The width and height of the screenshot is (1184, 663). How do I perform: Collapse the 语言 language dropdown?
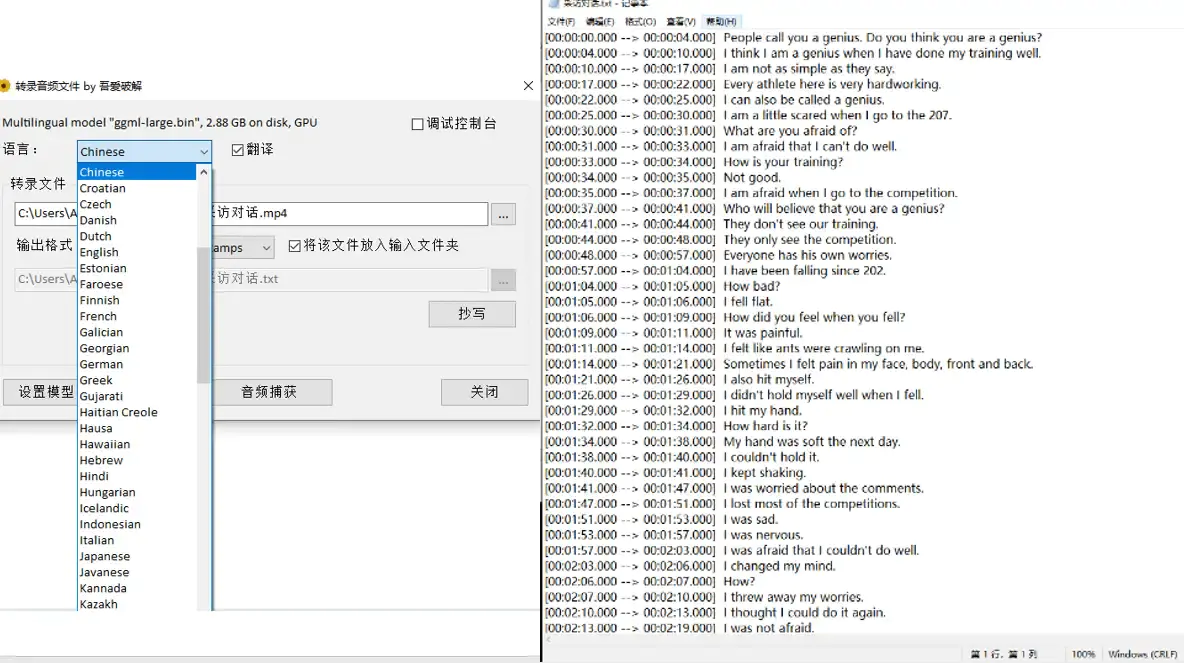point(203,149)
